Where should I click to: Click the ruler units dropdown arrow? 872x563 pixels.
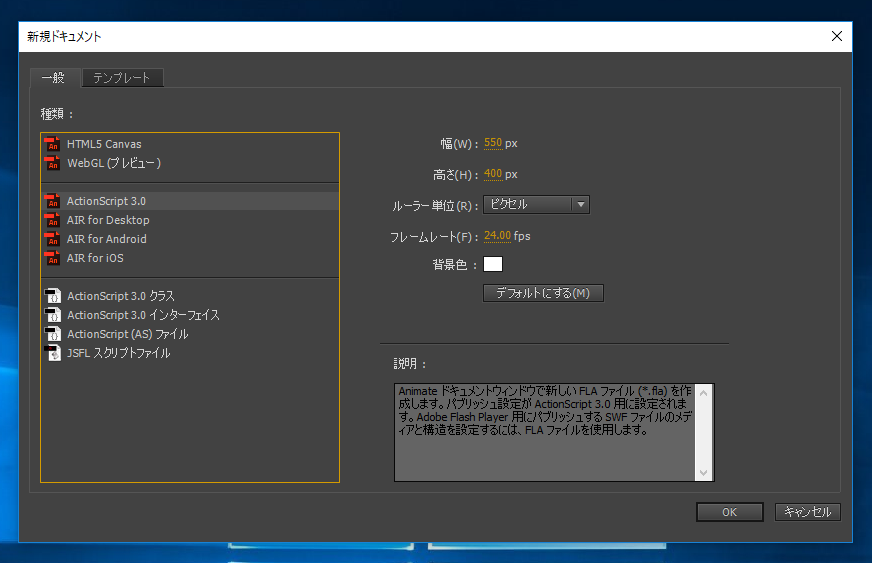pyautogui.click(x=581, y=204)
